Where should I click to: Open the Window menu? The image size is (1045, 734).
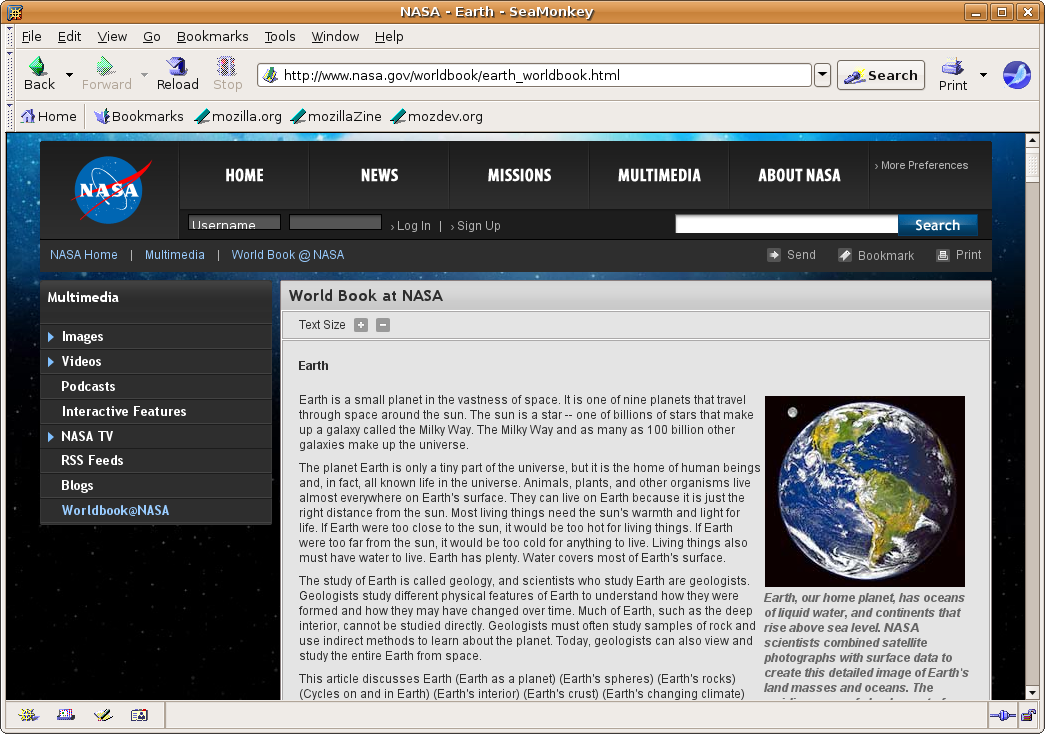pyautogui.click(x=335, y=37)
